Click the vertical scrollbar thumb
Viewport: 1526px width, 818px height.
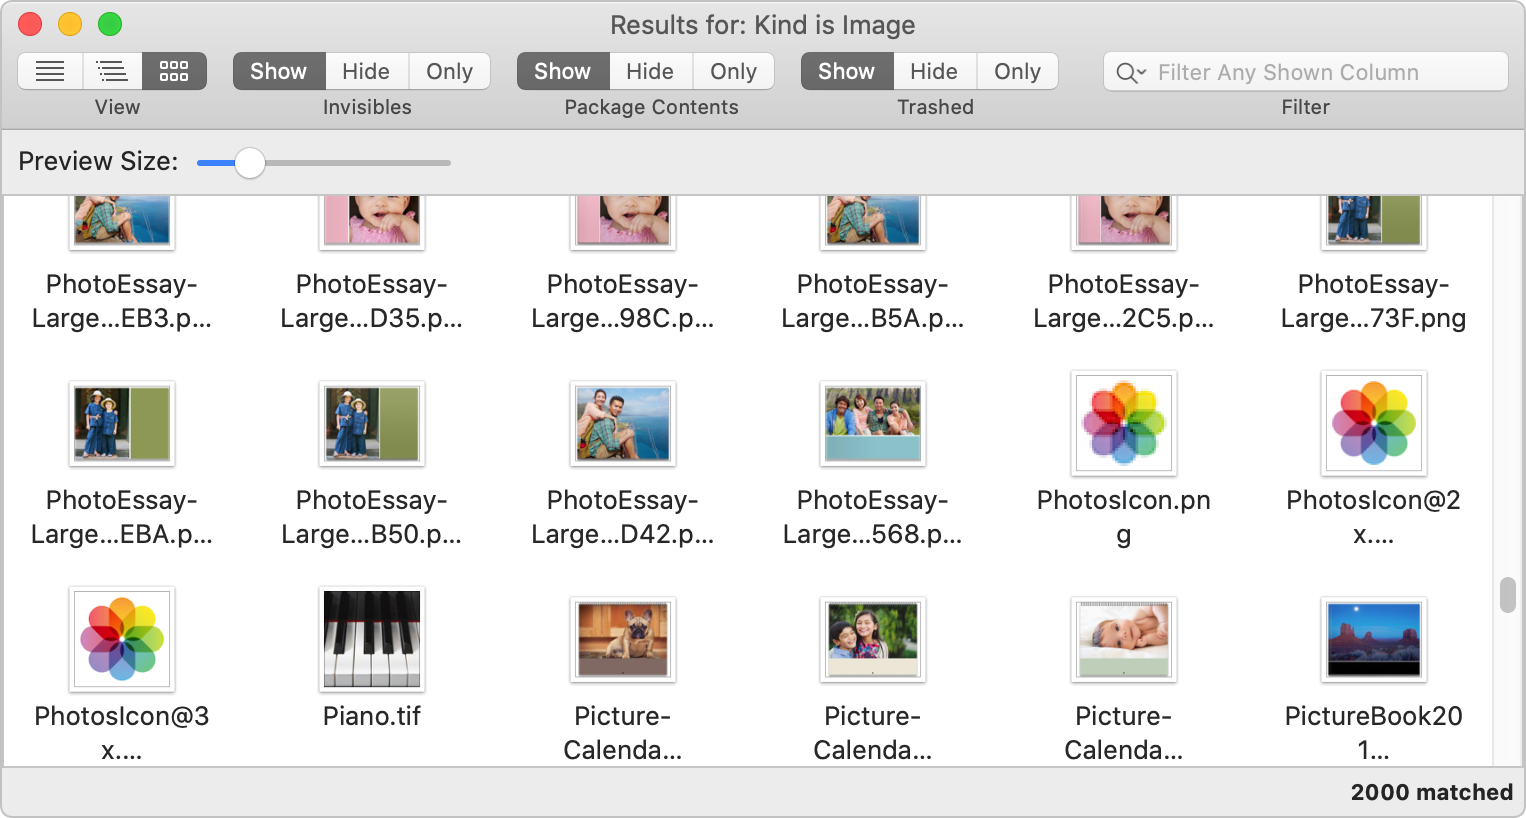(x=1508, y=595)
